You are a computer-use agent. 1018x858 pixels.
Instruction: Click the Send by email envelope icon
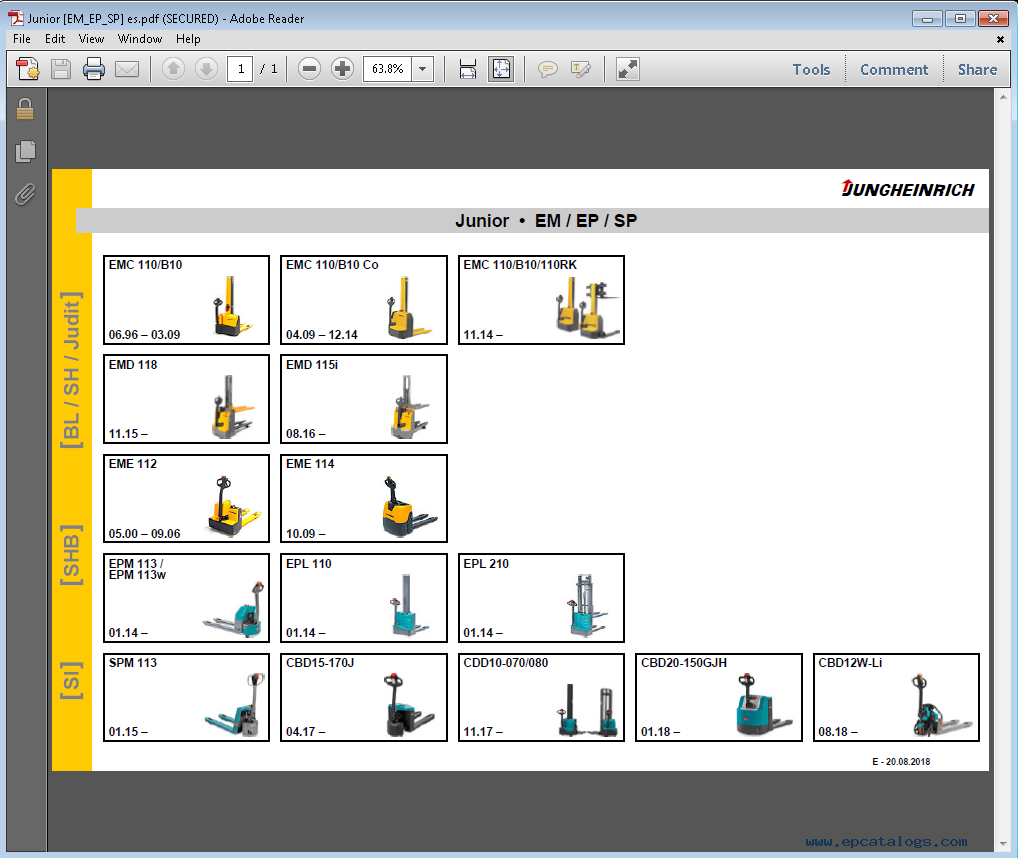[127, 69]
